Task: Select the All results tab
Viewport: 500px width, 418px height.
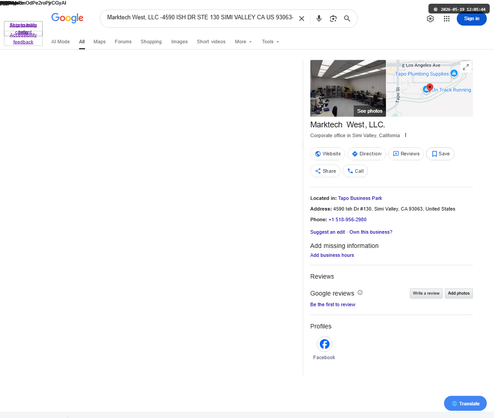Action: pyautogui.click(x=82, y=42)
